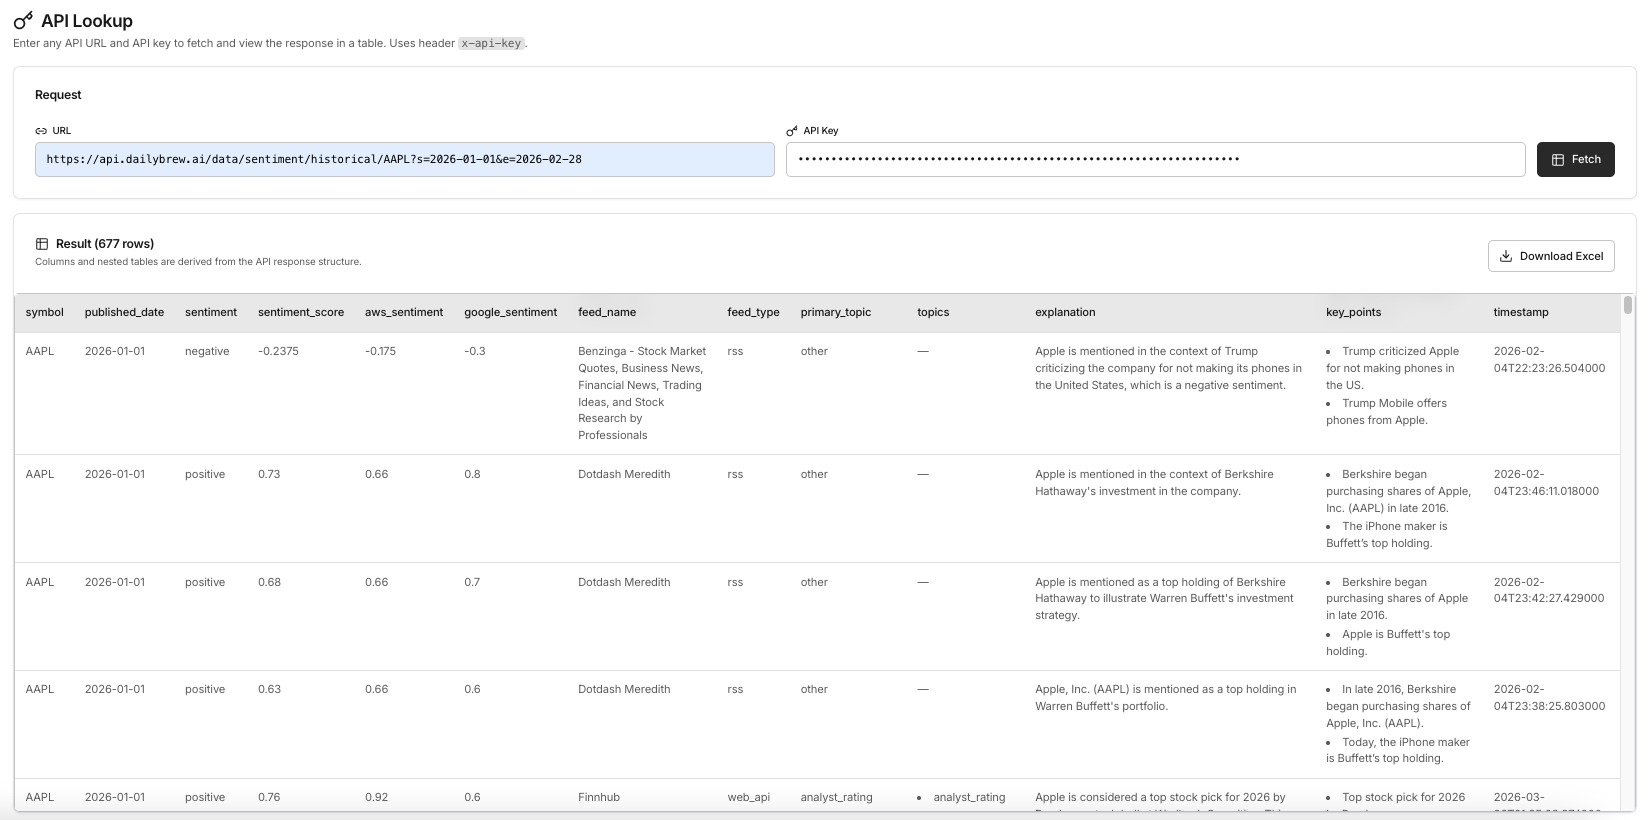Click the -0.3 google sentiment cell
The image size is (1650, 820).
pyautogui.click(x=475, y=351)
